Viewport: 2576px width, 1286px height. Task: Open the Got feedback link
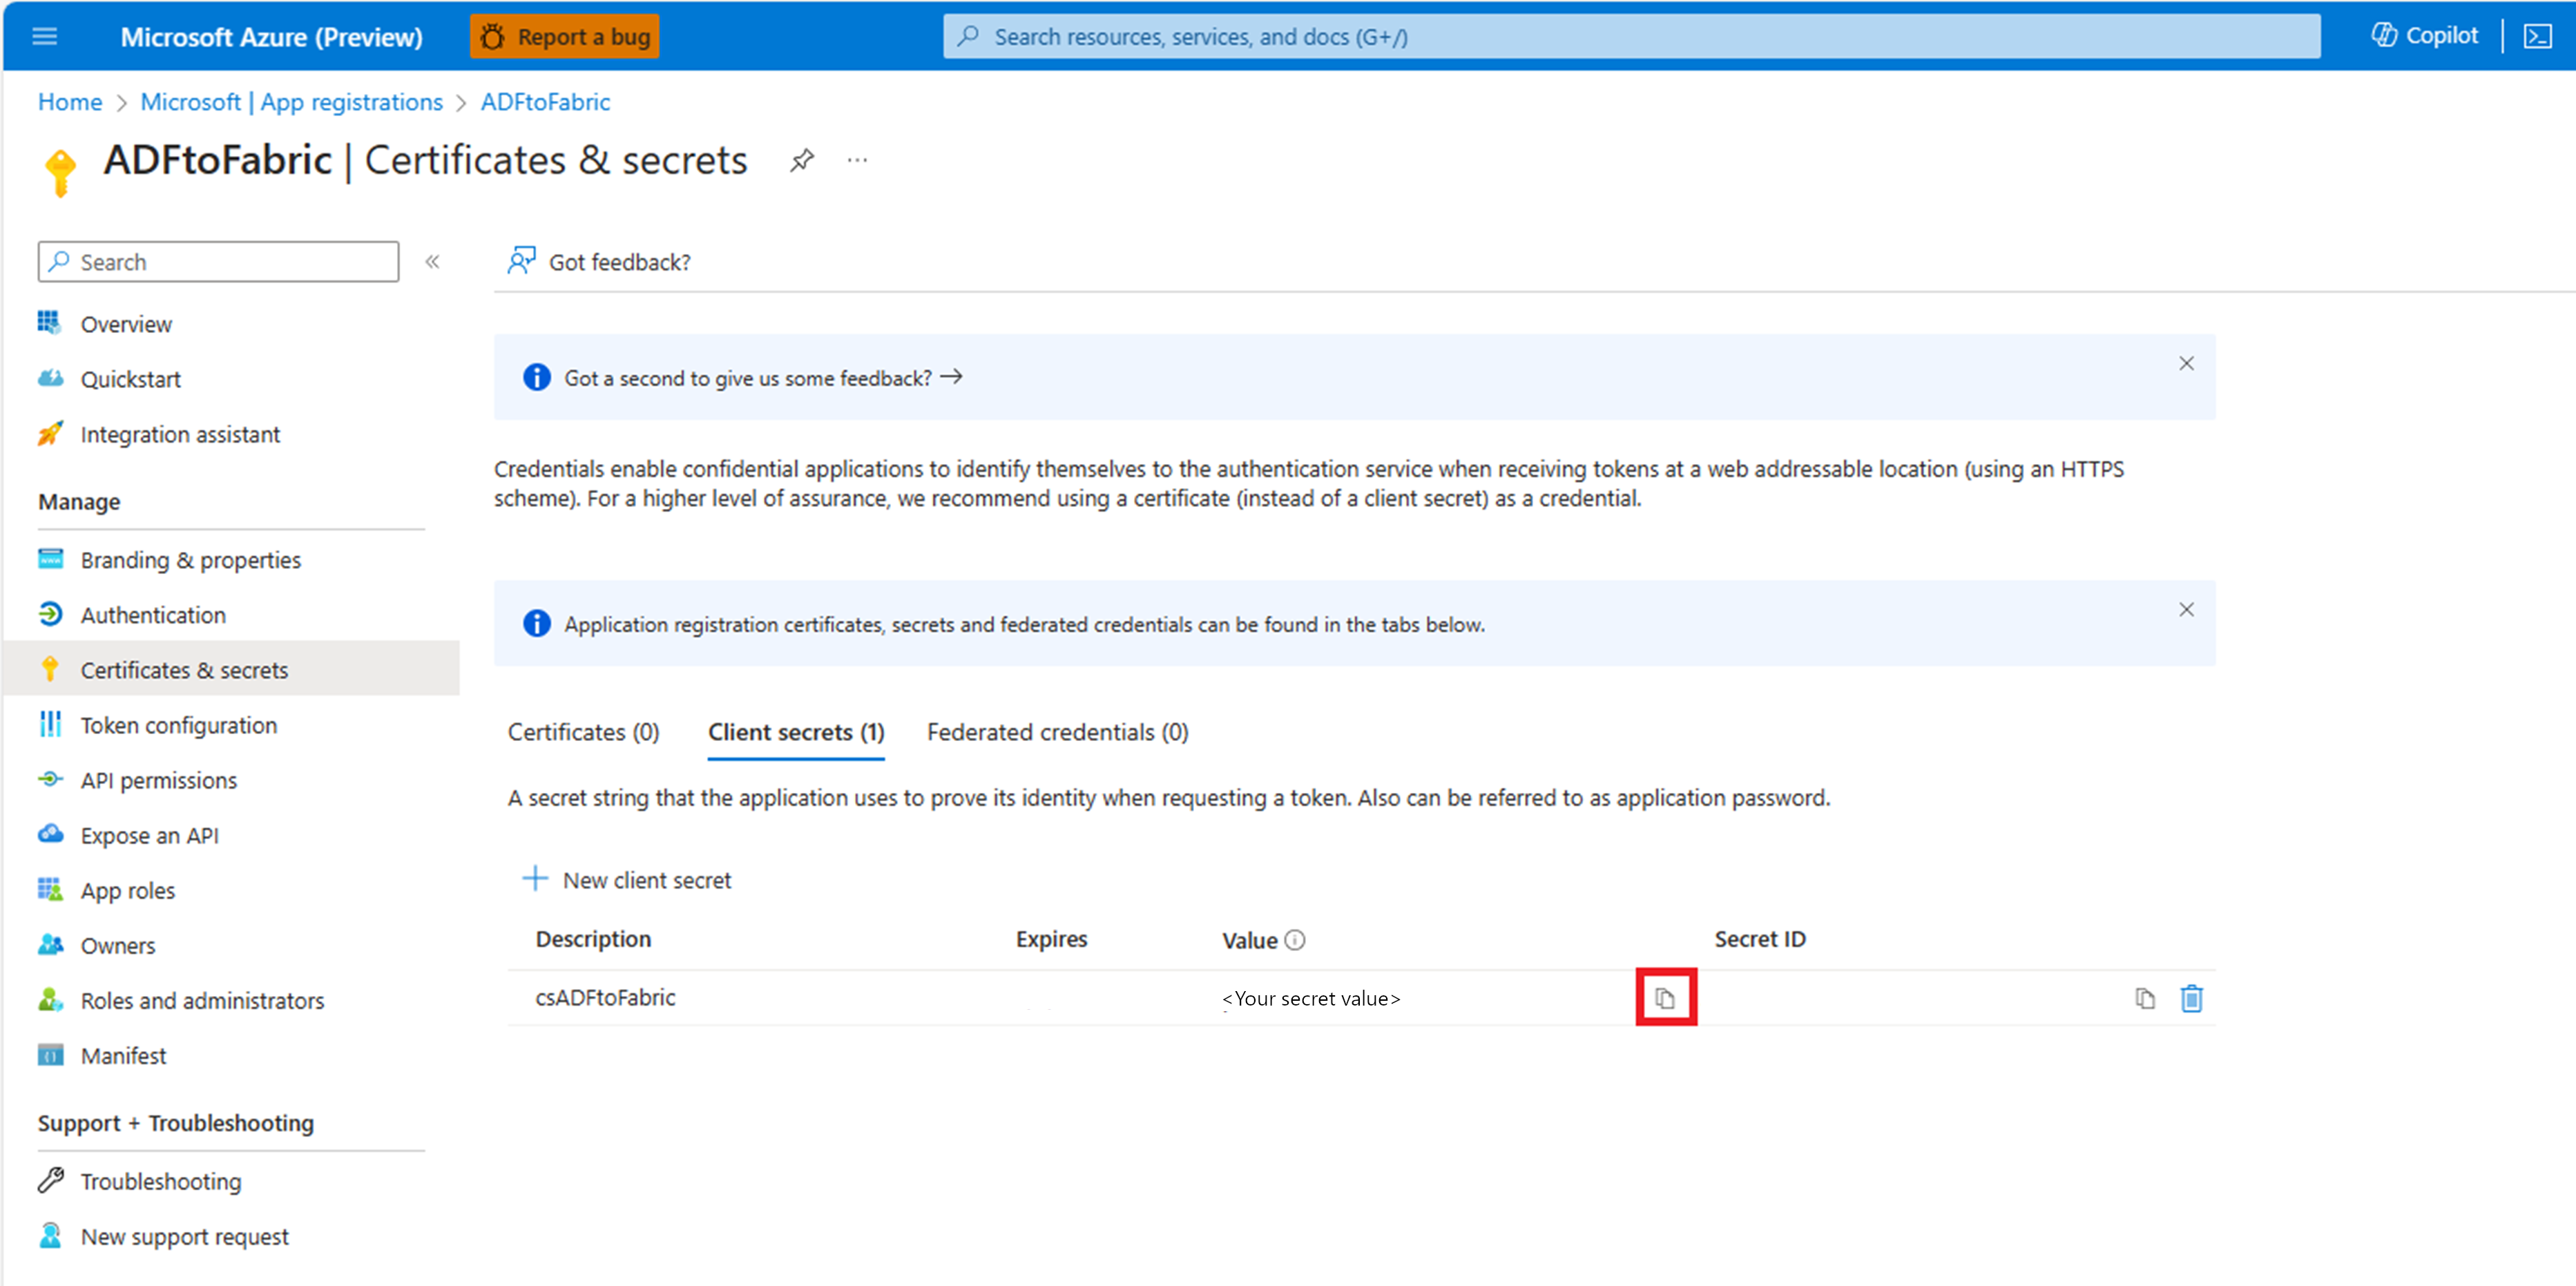[599, 261]
